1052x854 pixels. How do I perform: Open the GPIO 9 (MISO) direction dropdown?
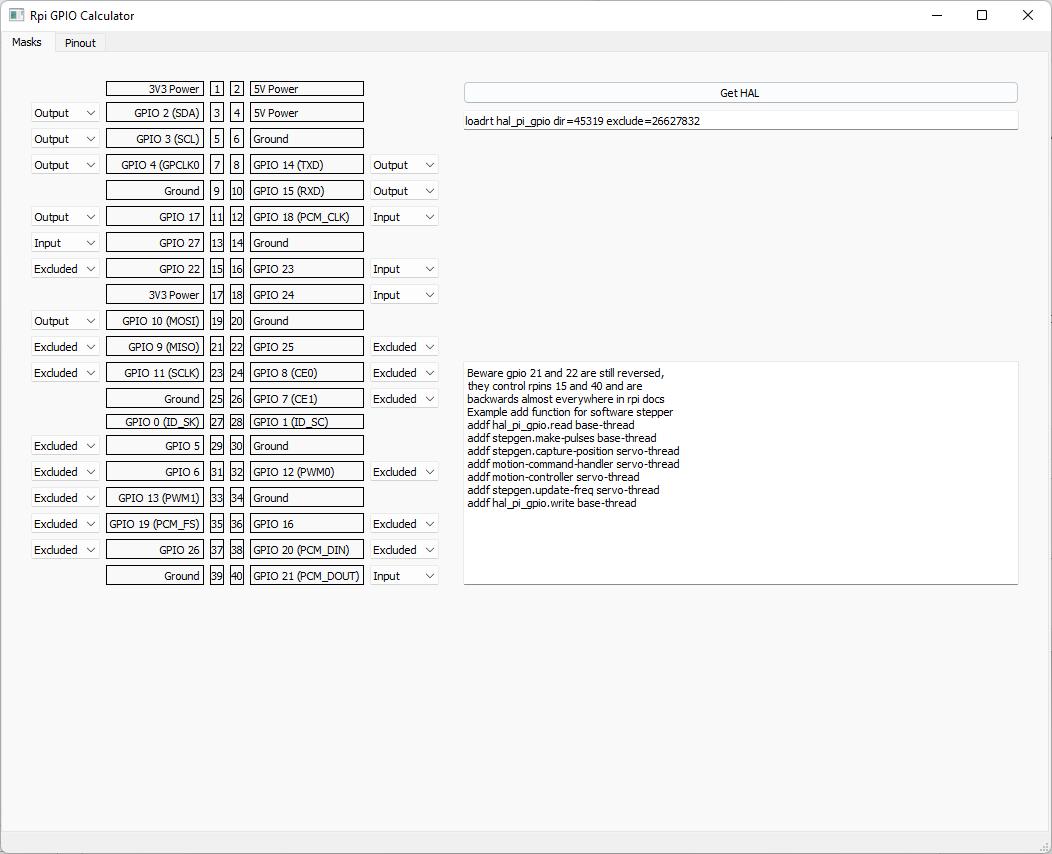click(x=65, y=347)
